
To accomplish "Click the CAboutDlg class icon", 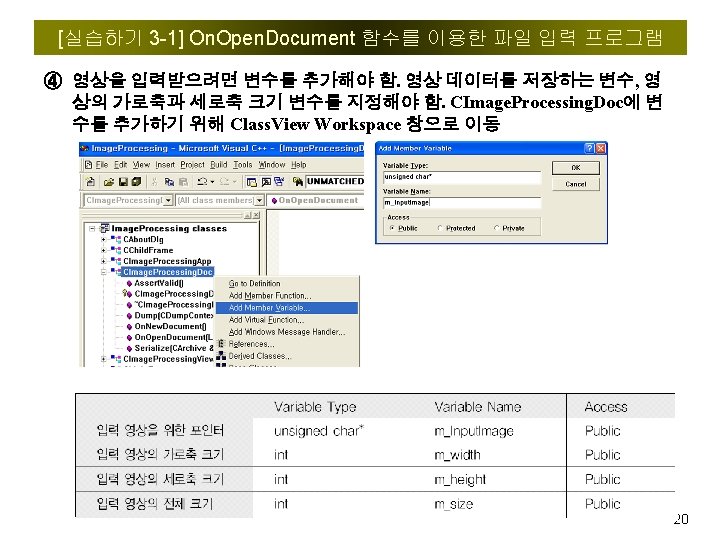I will (116, 239).
